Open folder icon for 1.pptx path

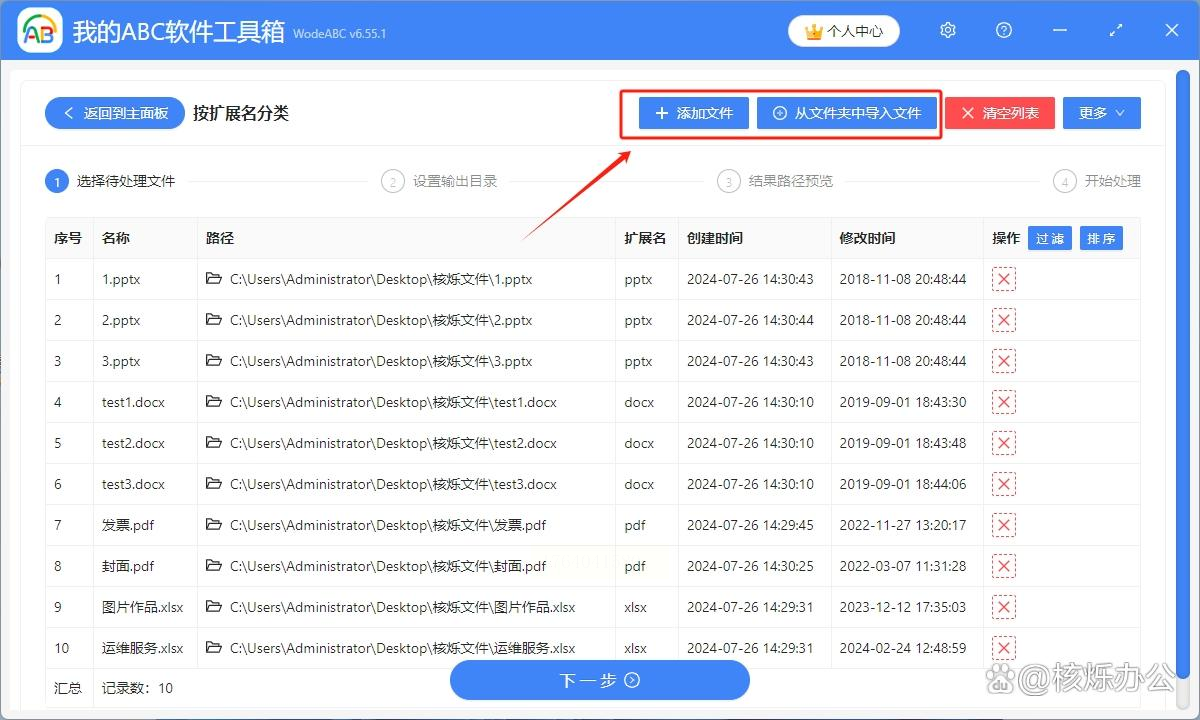(213, 279)
